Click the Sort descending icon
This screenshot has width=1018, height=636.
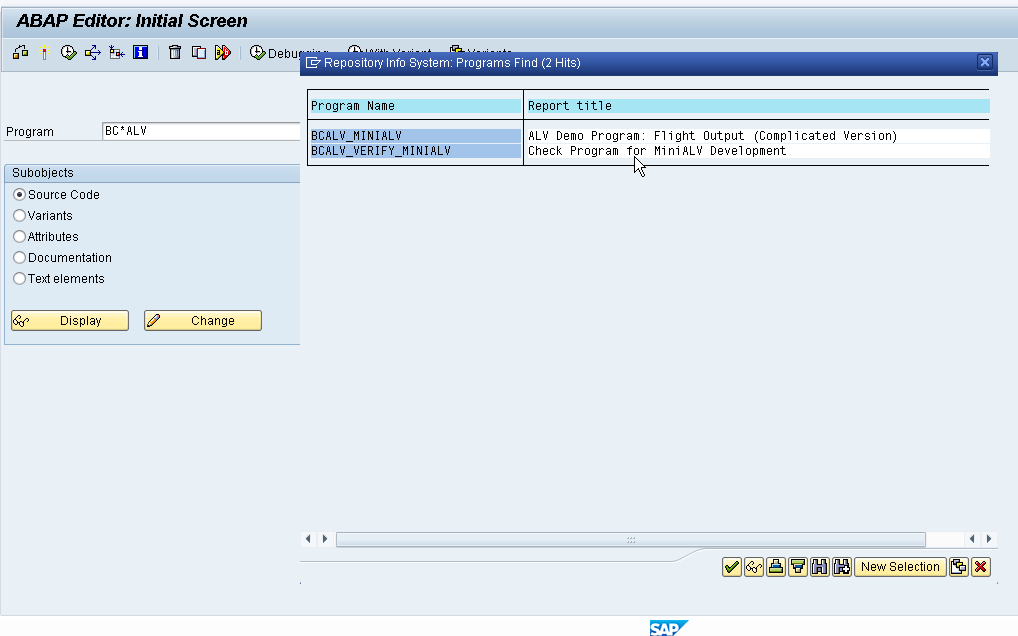[798, 567]
